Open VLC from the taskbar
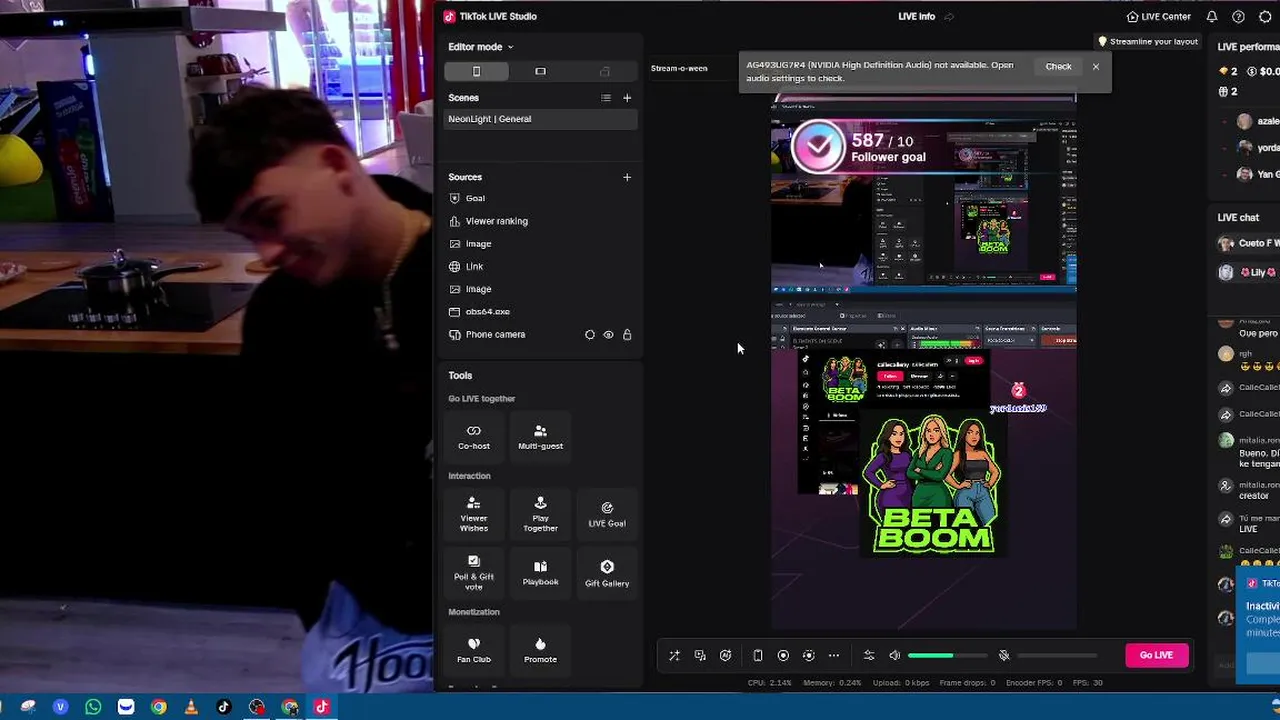Screen dimensions: 1280x720 click(x=191, y=707)
